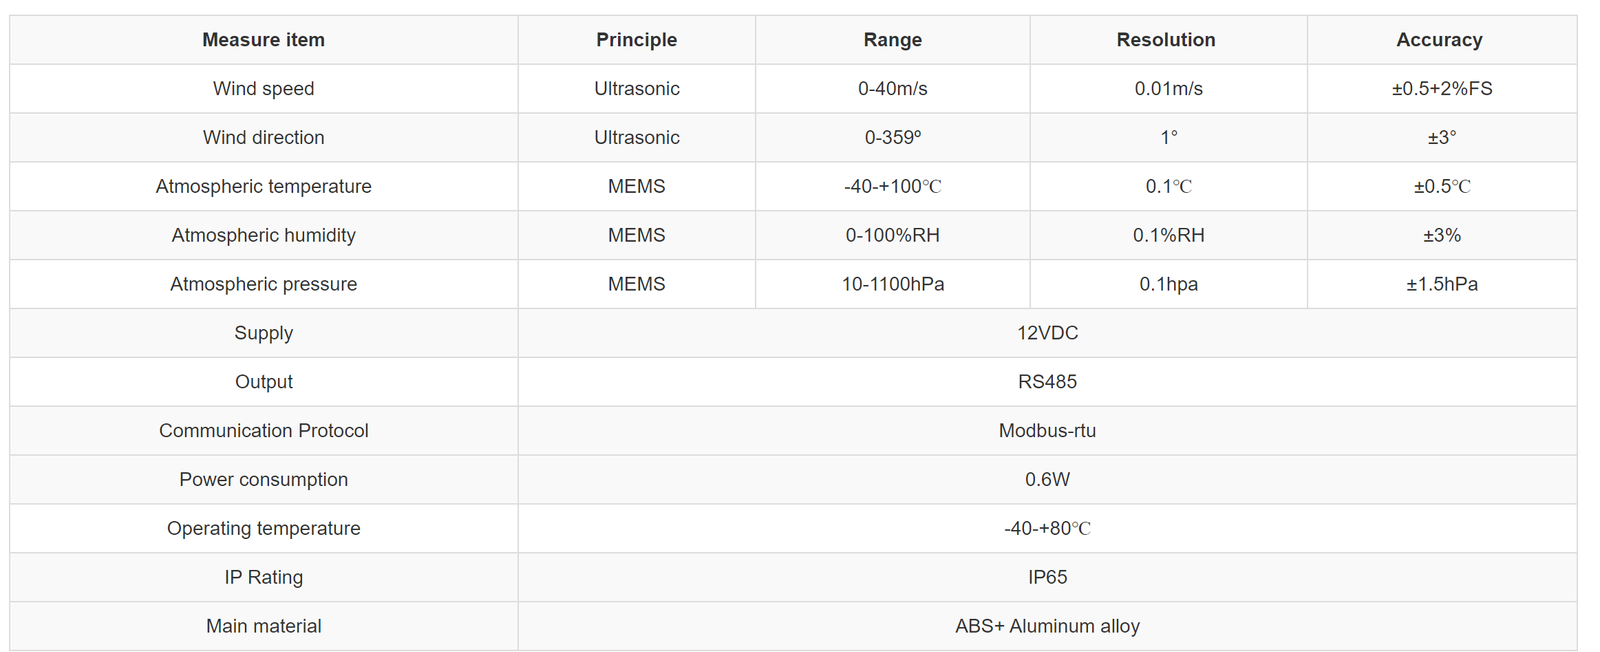
Task: Click the 0-40m/s range cell
Action: (x=893, y=89)
